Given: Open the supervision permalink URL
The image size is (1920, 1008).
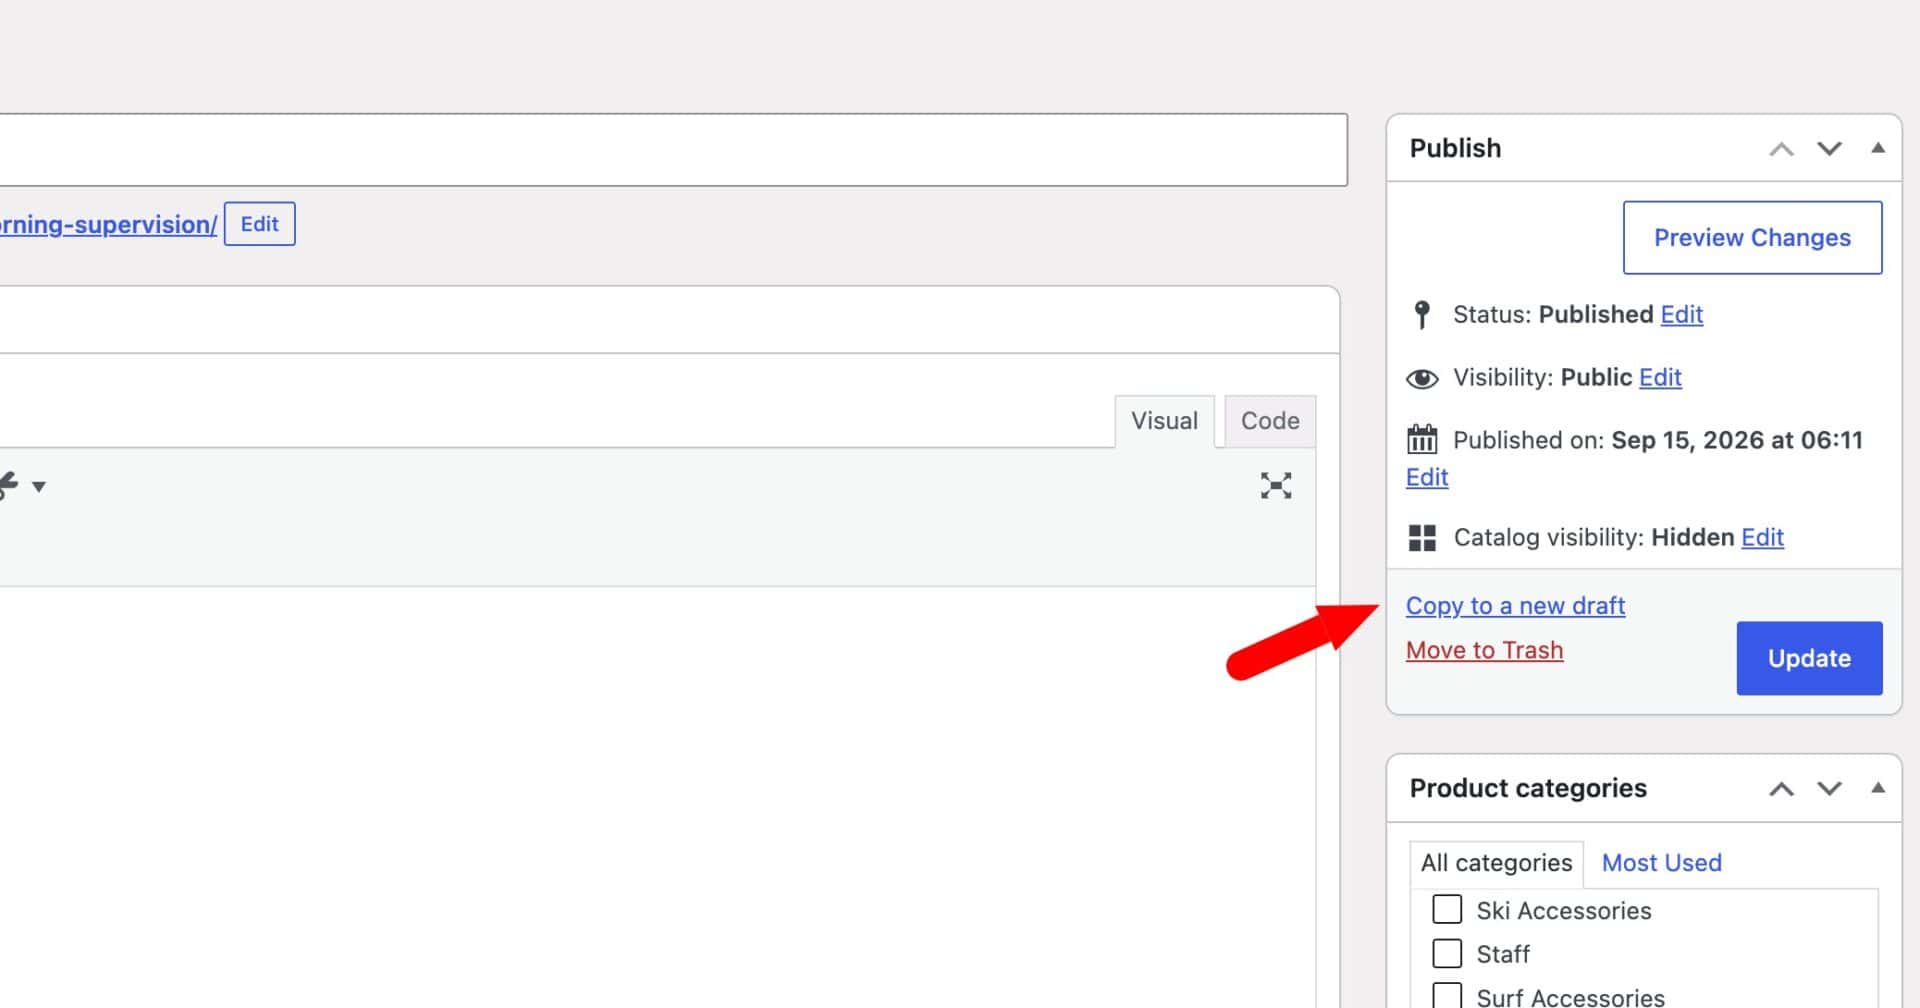Looking at the screenshot, I should [108, 224].
